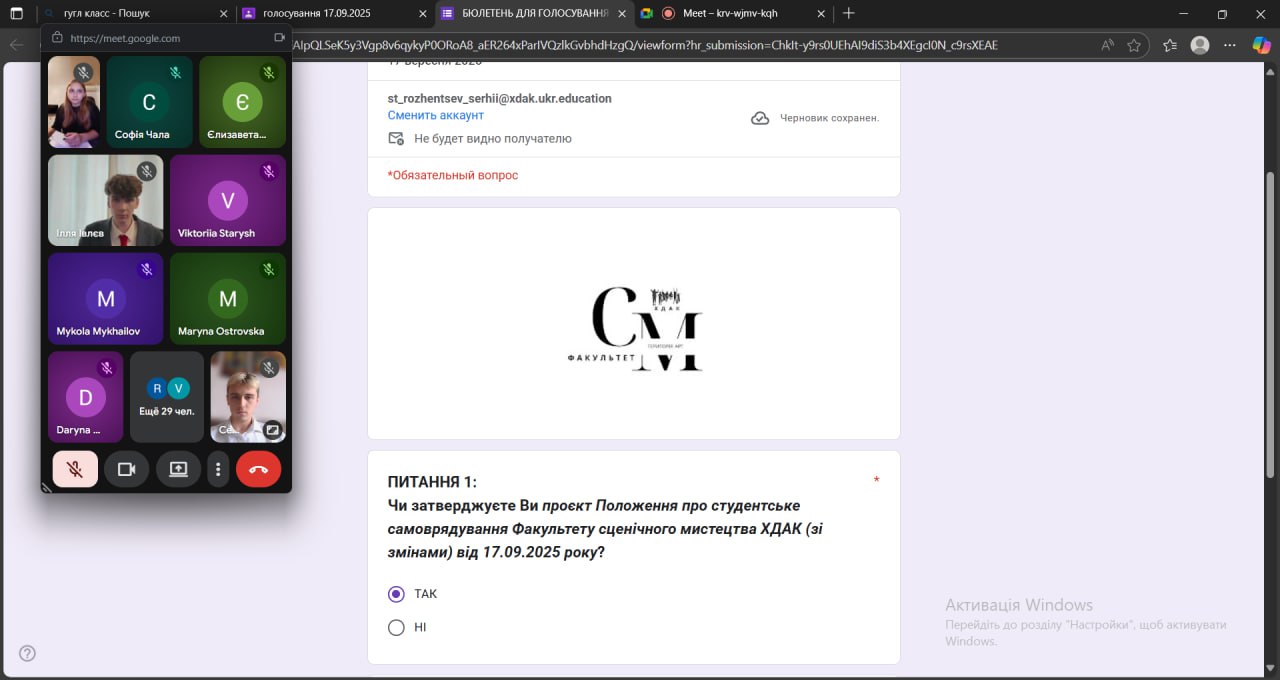Click the browser profile avatar icon
Image resolution: width=1280 pixels, height=680 pixels.
1200,45
